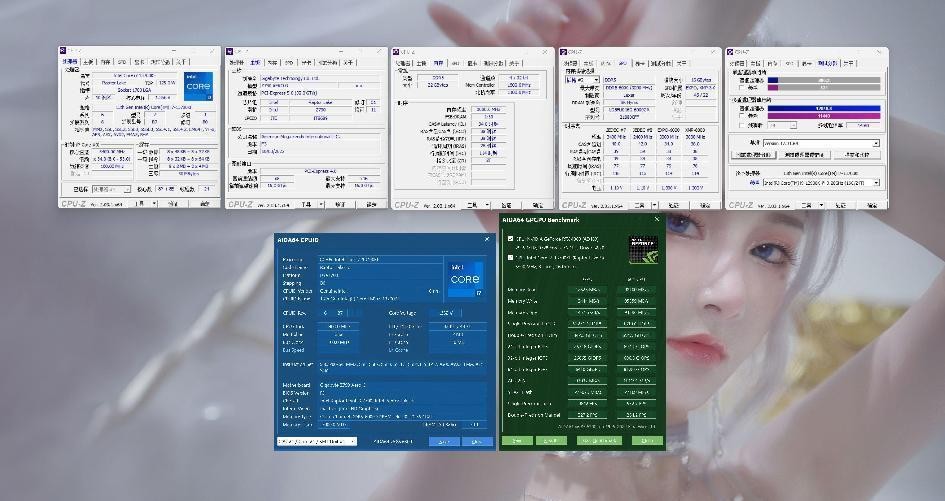The height and width of the screenshot is (501, 945).
Task: Switch to the SPD tab in the leftmost CPU-Z window
Action: point(121,62)
